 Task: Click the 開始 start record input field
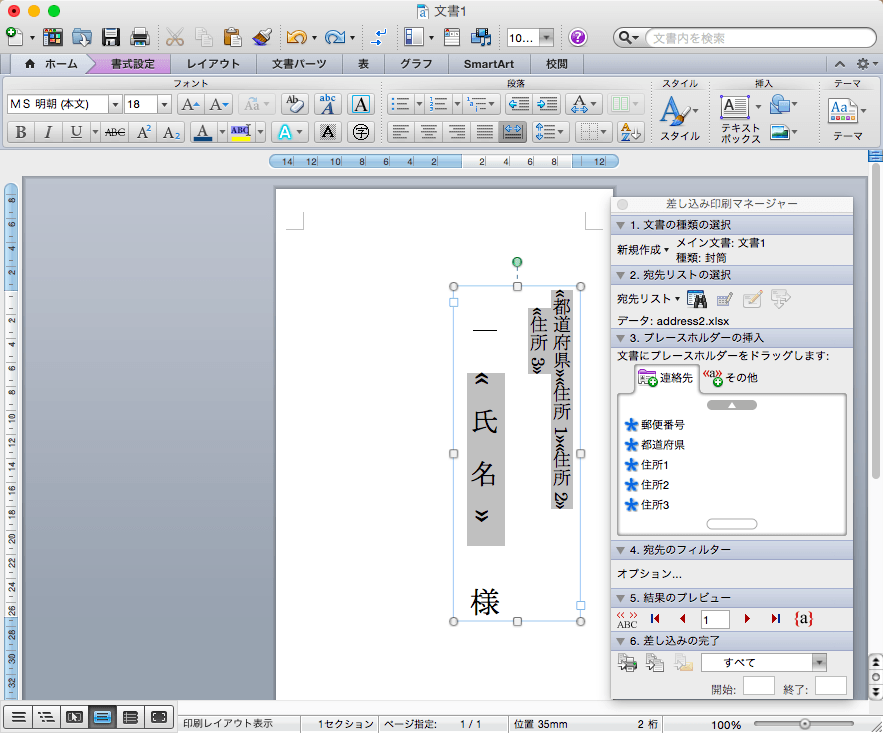758,686
